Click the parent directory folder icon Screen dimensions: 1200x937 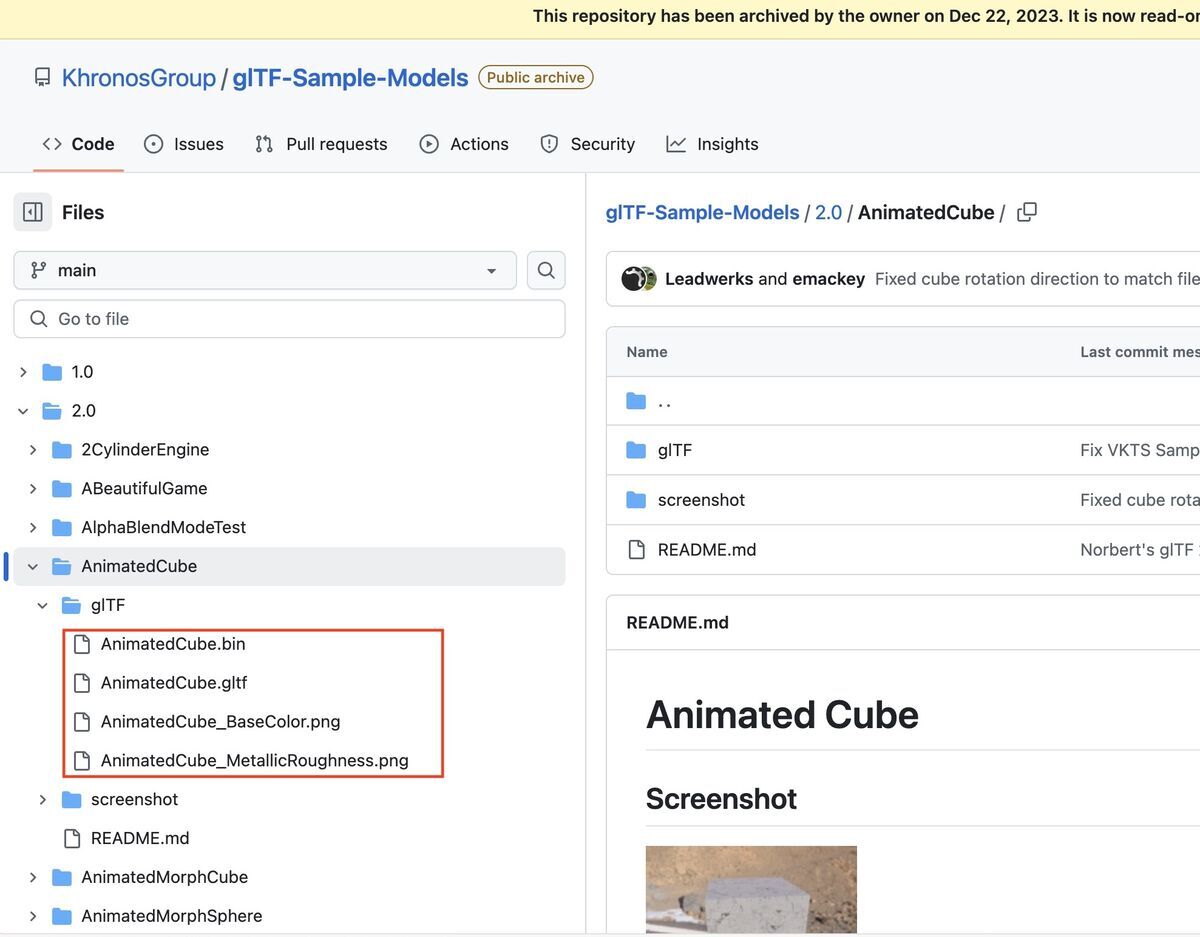click(636, 401)
